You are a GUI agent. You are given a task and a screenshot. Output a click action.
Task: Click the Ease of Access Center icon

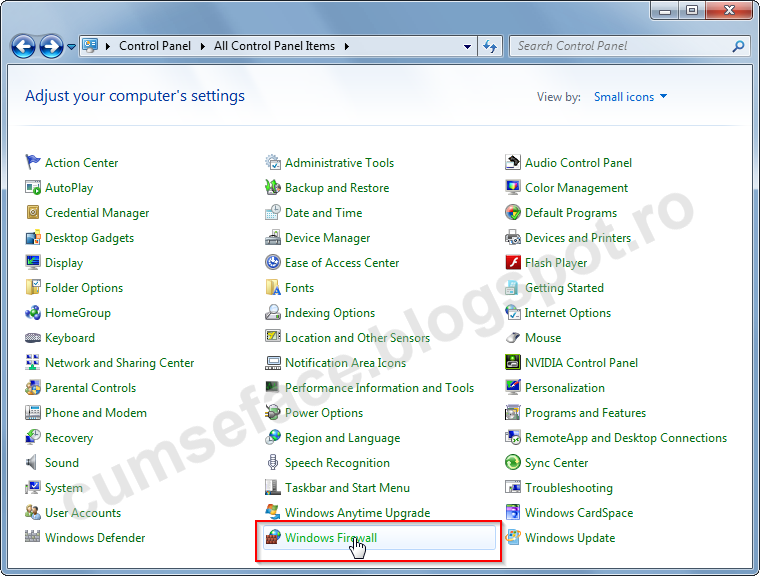273,262
